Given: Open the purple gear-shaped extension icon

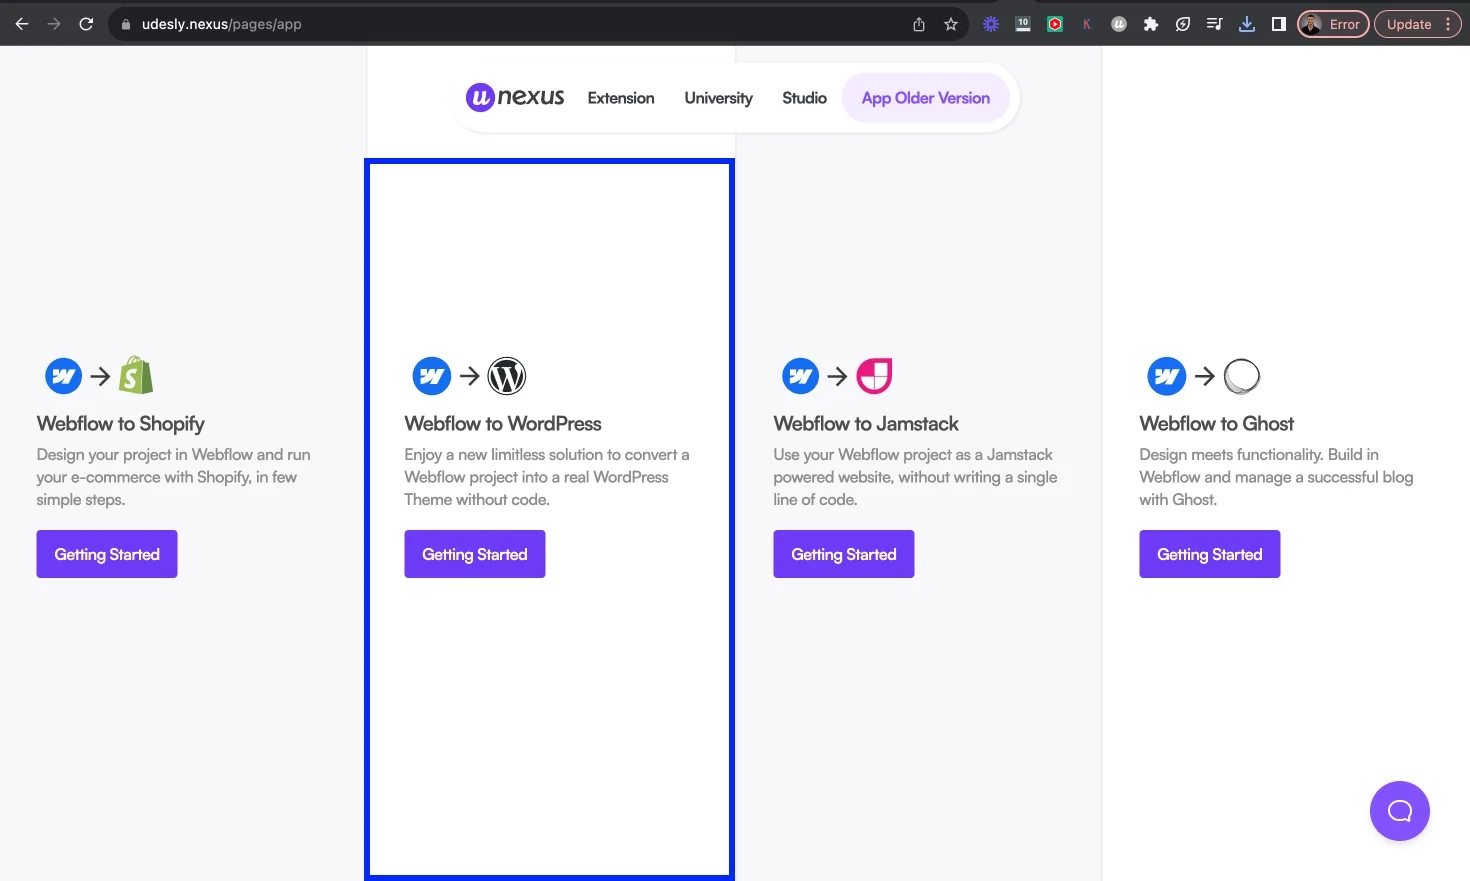Looking at the screenshot, I should point(991,24).
